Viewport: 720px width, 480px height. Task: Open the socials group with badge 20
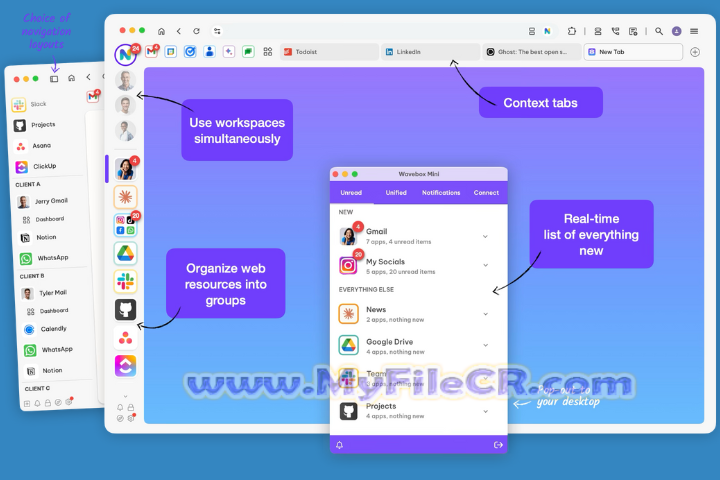pyautogui.click(x=125, y=225)
